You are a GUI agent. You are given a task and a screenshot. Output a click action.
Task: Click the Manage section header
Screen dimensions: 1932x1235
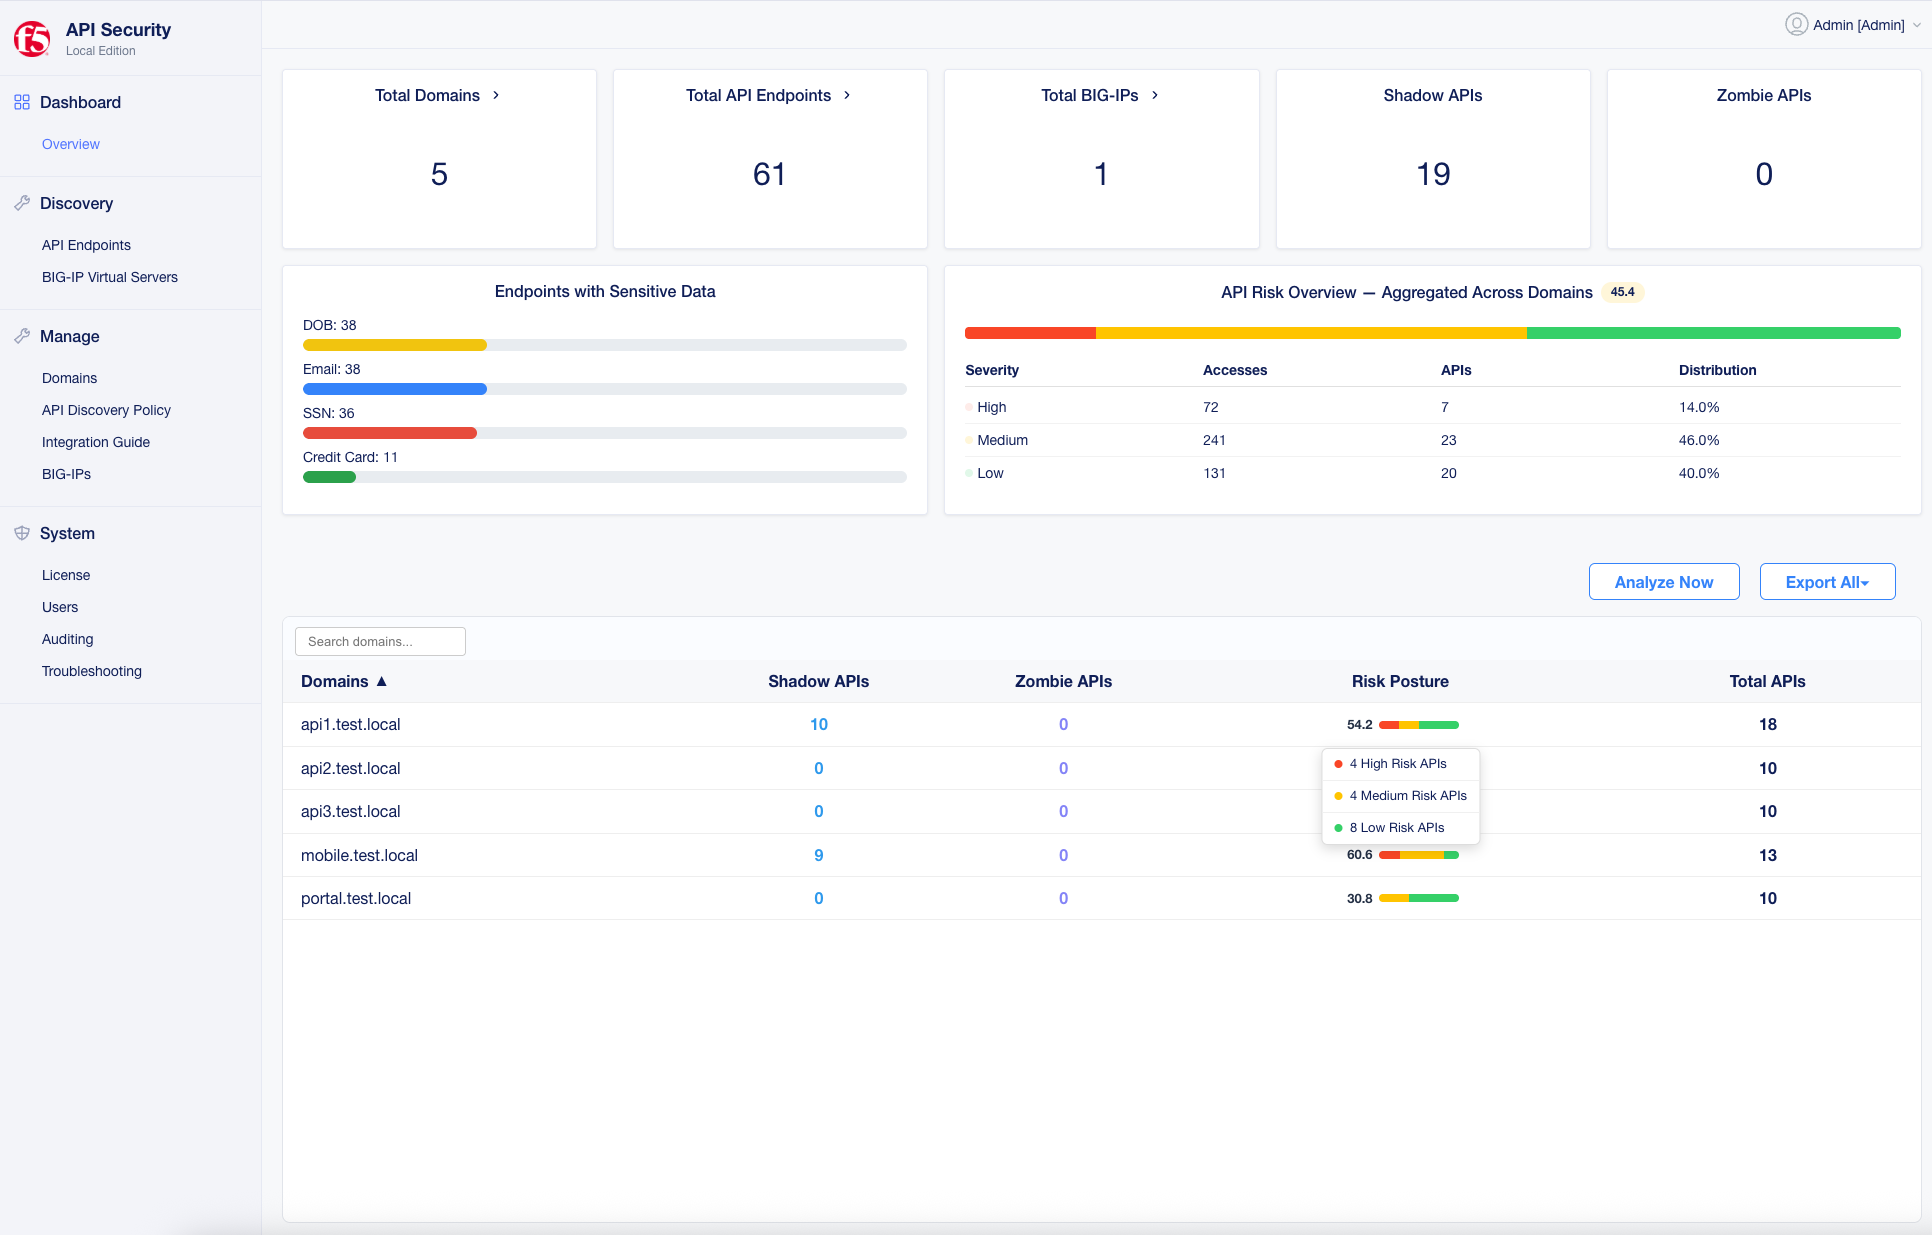click(x=69, y=336)
